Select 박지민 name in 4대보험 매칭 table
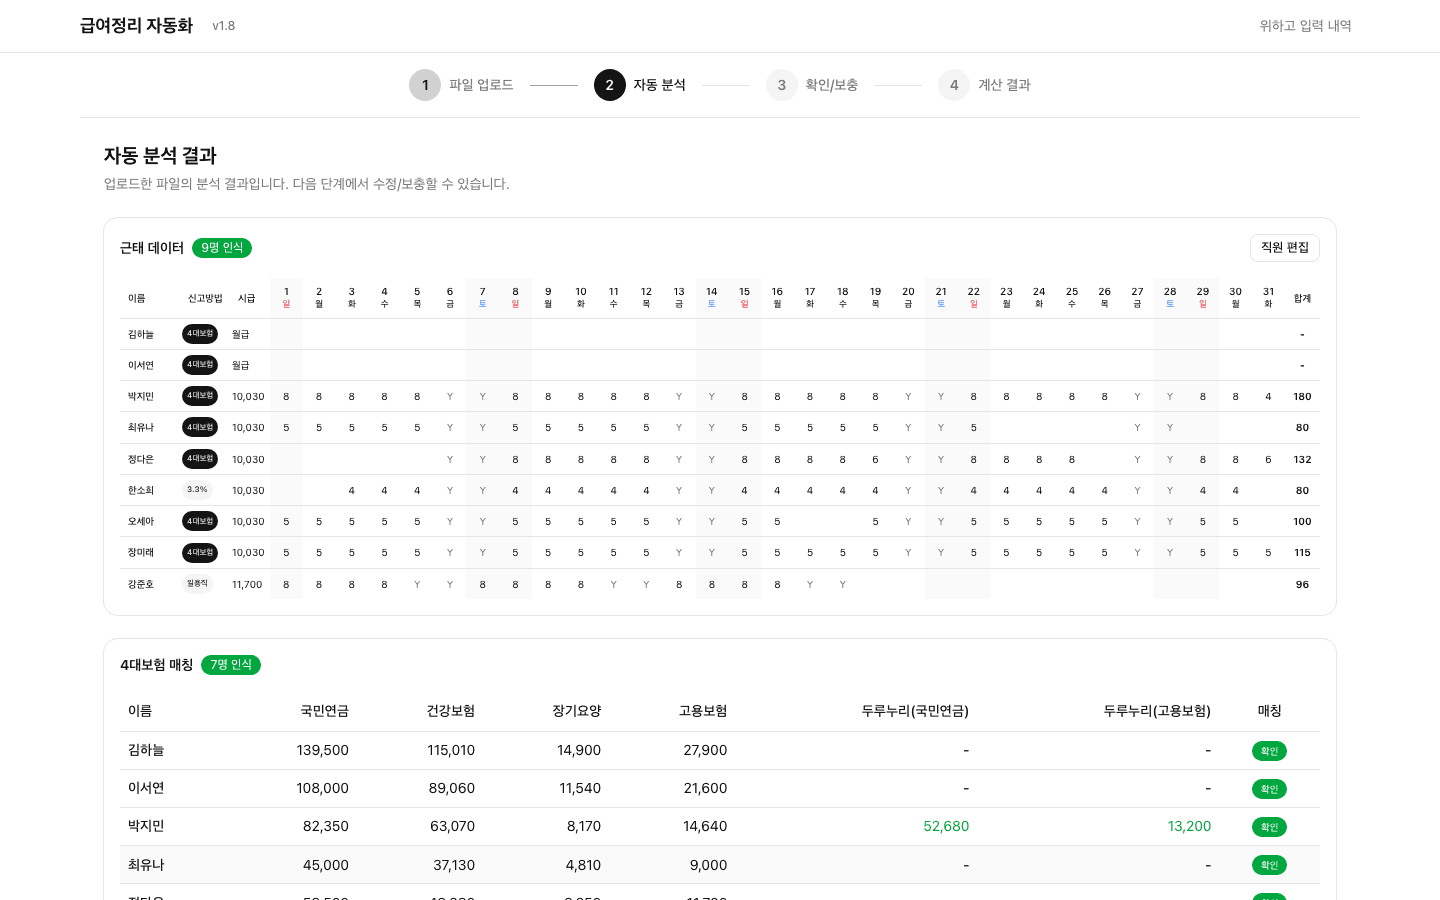The image size is (1440, 900). pyautogui.click(x=146, y=826)
